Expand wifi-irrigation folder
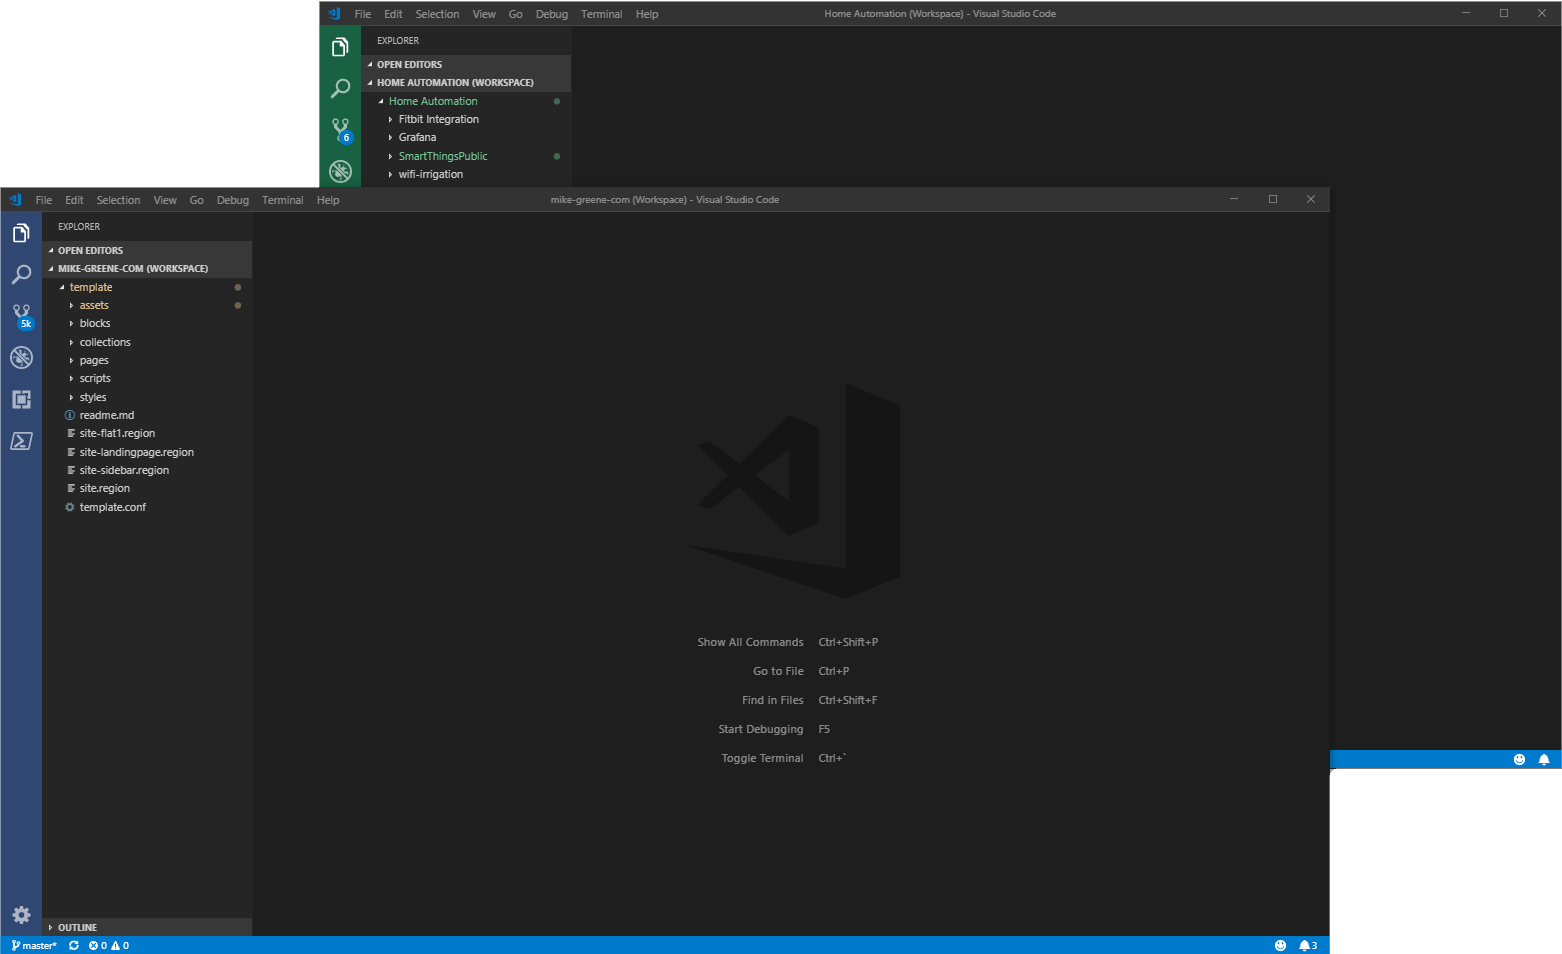The width and height of the screenshot is (1562, 954). [466, 174]
